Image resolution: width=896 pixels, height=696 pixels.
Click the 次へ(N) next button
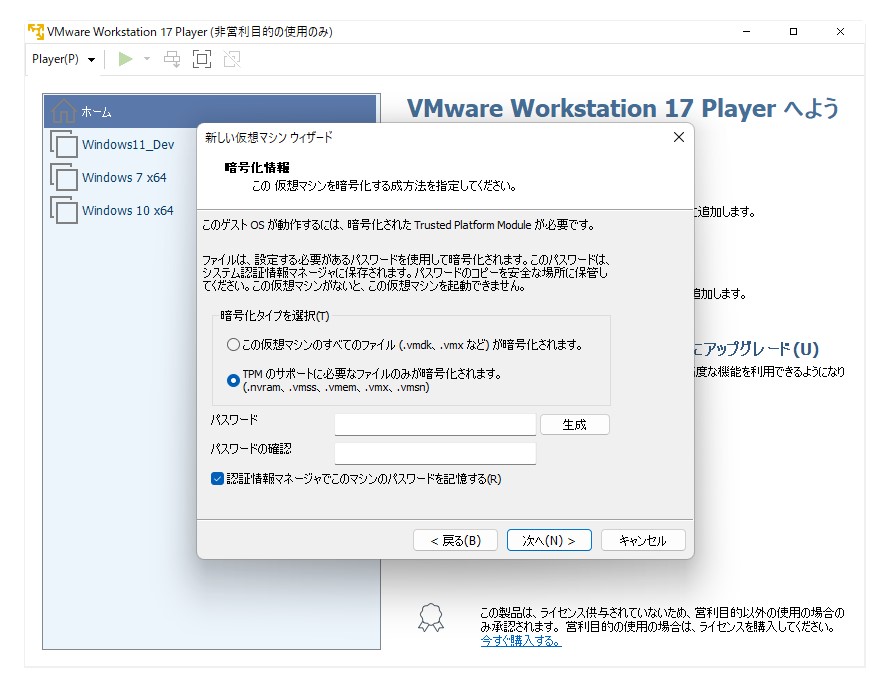click(549, 539)
